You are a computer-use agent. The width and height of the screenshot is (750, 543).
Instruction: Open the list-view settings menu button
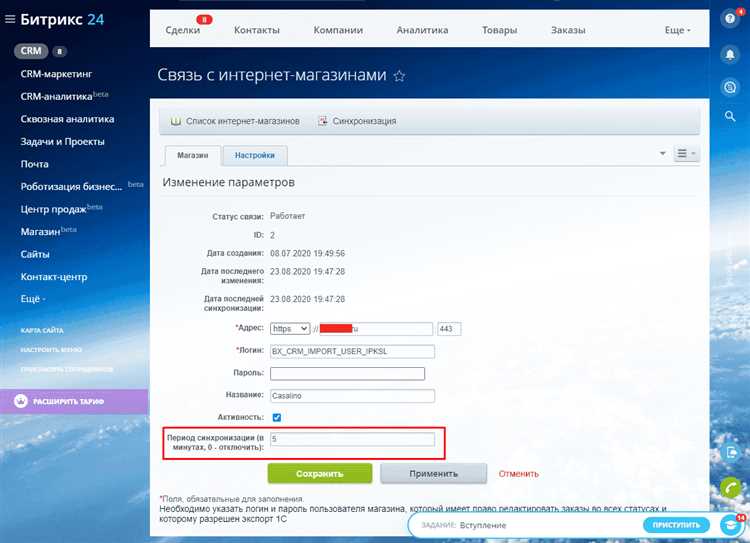(686, 154)
